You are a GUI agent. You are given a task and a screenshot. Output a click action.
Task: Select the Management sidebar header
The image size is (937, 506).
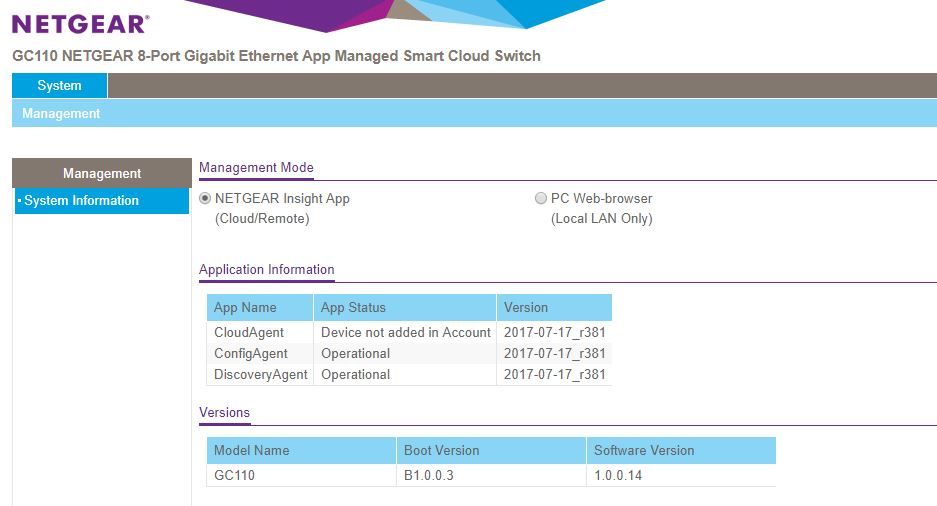(x=102, y=173)
